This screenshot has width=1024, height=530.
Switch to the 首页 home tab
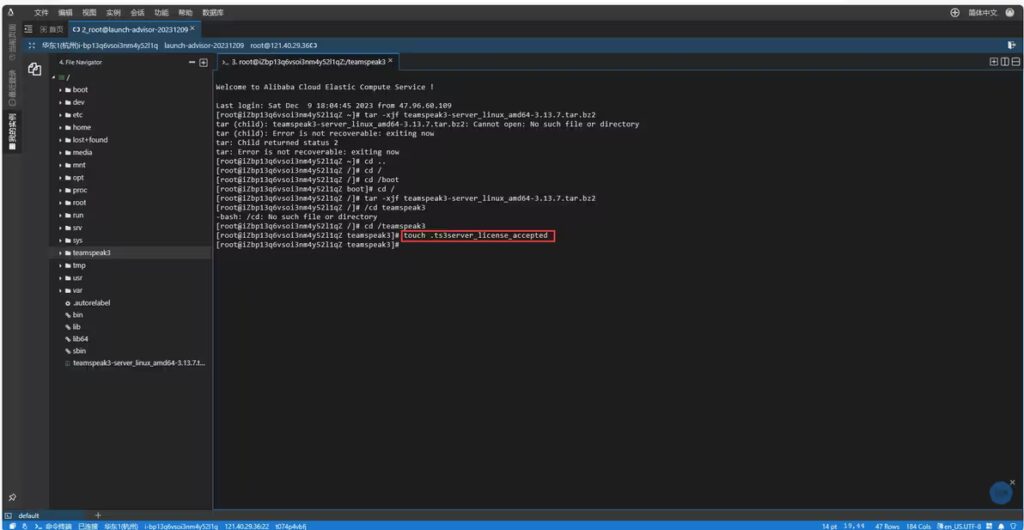(52, 29)
